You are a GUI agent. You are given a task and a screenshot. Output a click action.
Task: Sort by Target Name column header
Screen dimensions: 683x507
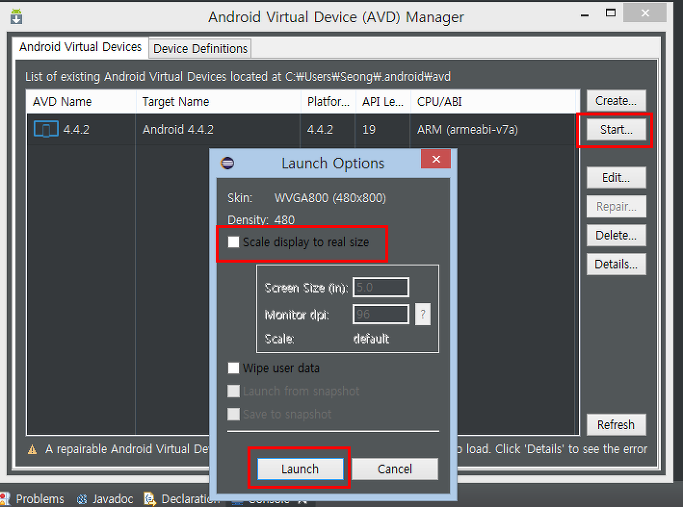219,102
